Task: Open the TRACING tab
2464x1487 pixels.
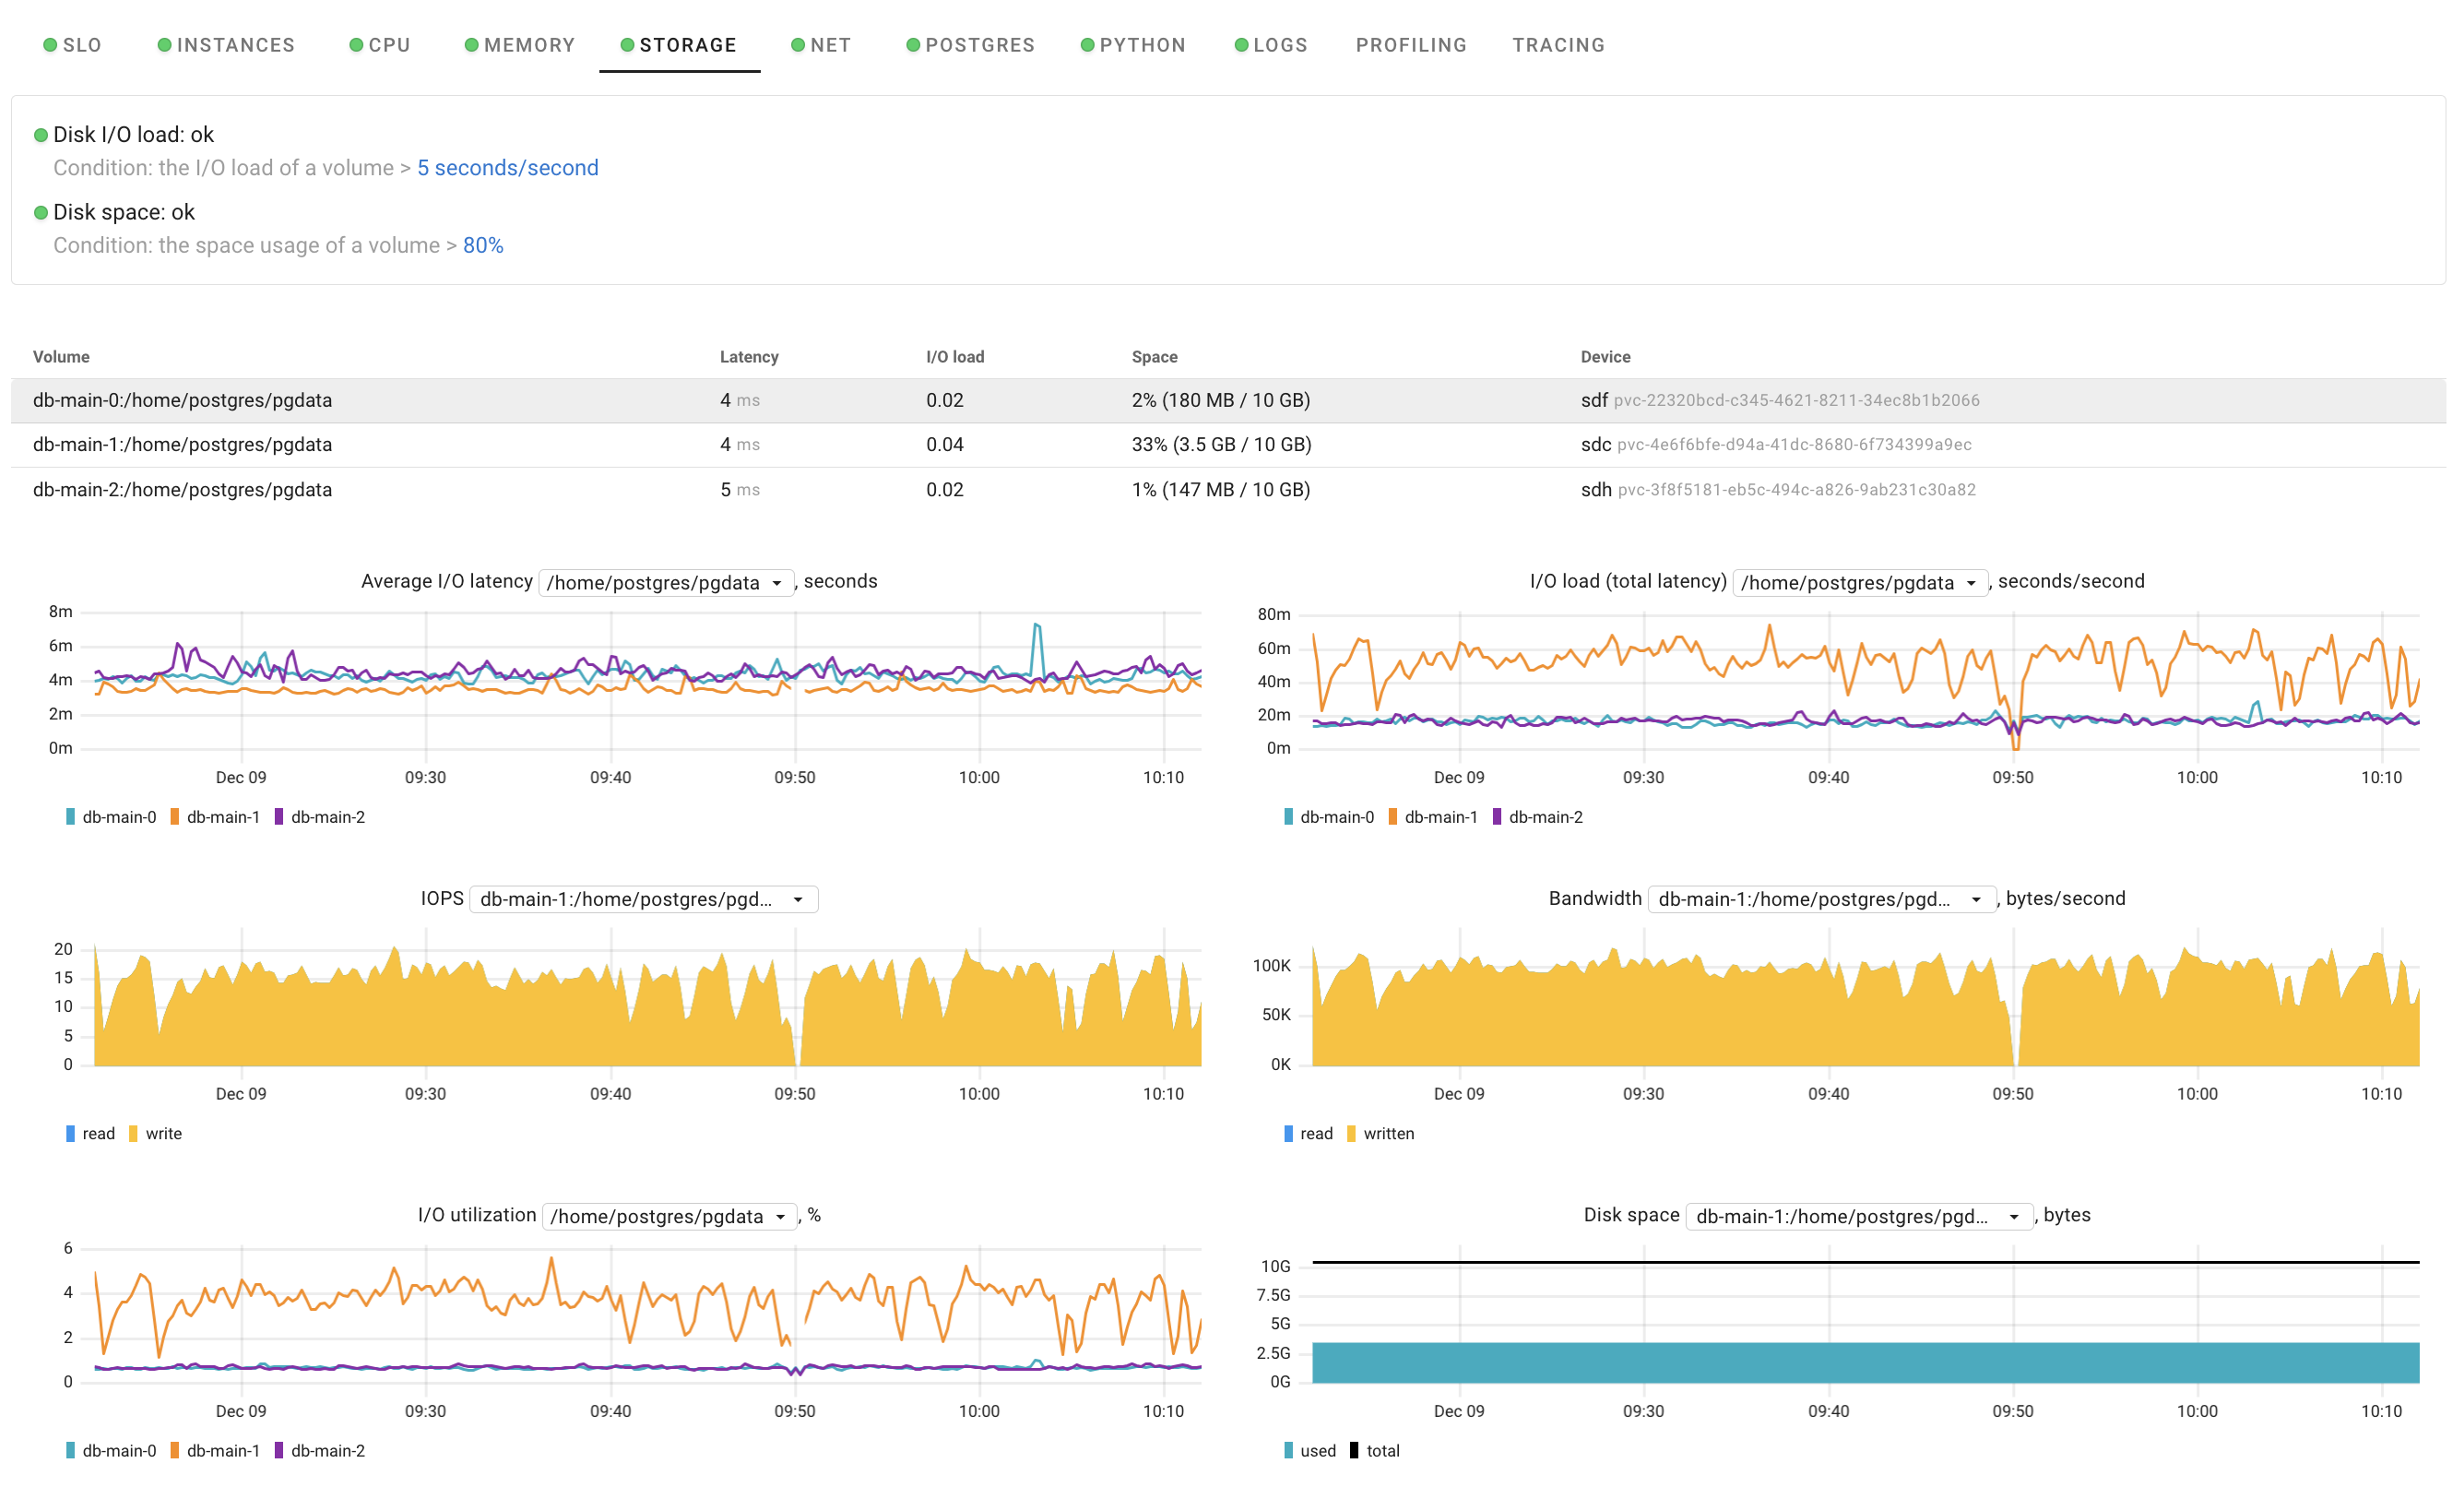Action: [x=1558, y=45]
